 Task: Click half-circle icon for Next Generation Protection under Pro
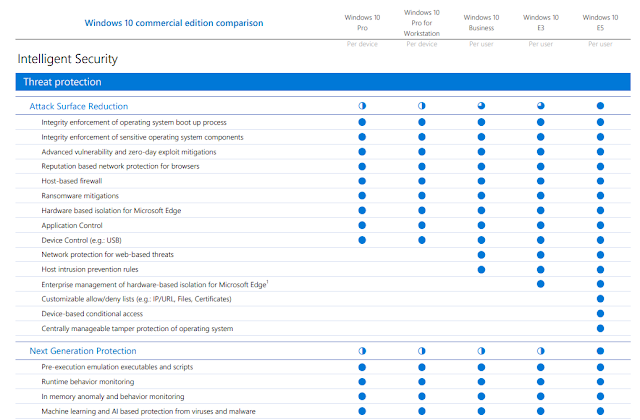click(x=362, y=351)
